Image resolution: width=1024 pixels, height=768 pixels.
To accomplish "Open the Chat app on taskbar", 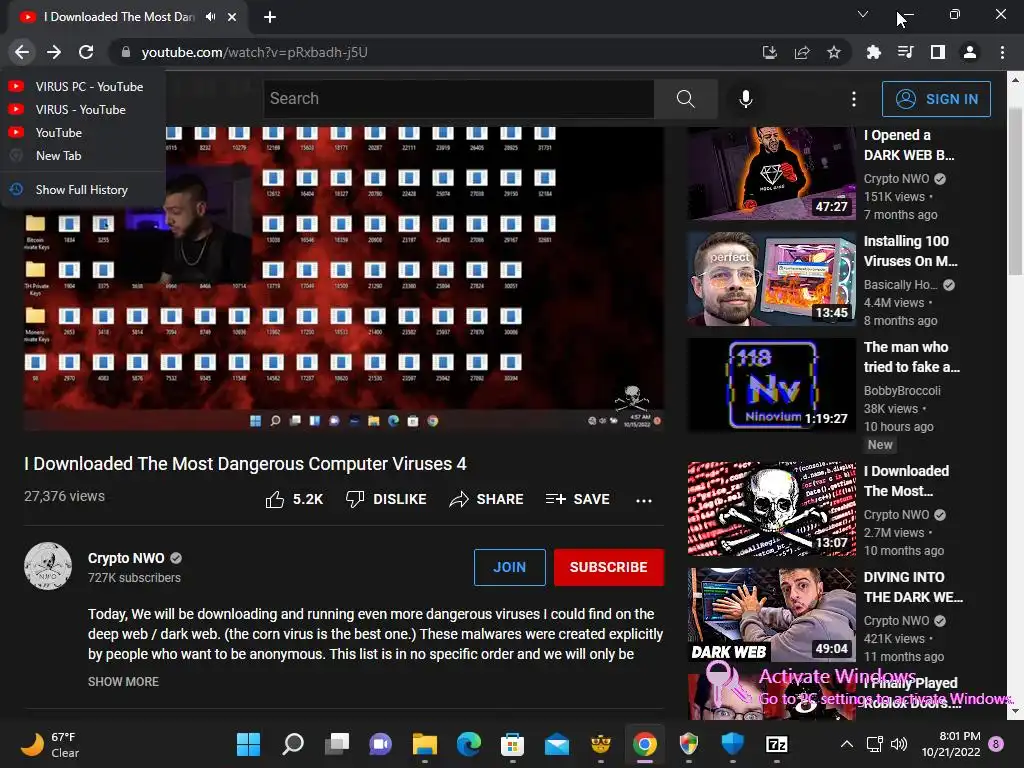I will click(x=381, y=744).
